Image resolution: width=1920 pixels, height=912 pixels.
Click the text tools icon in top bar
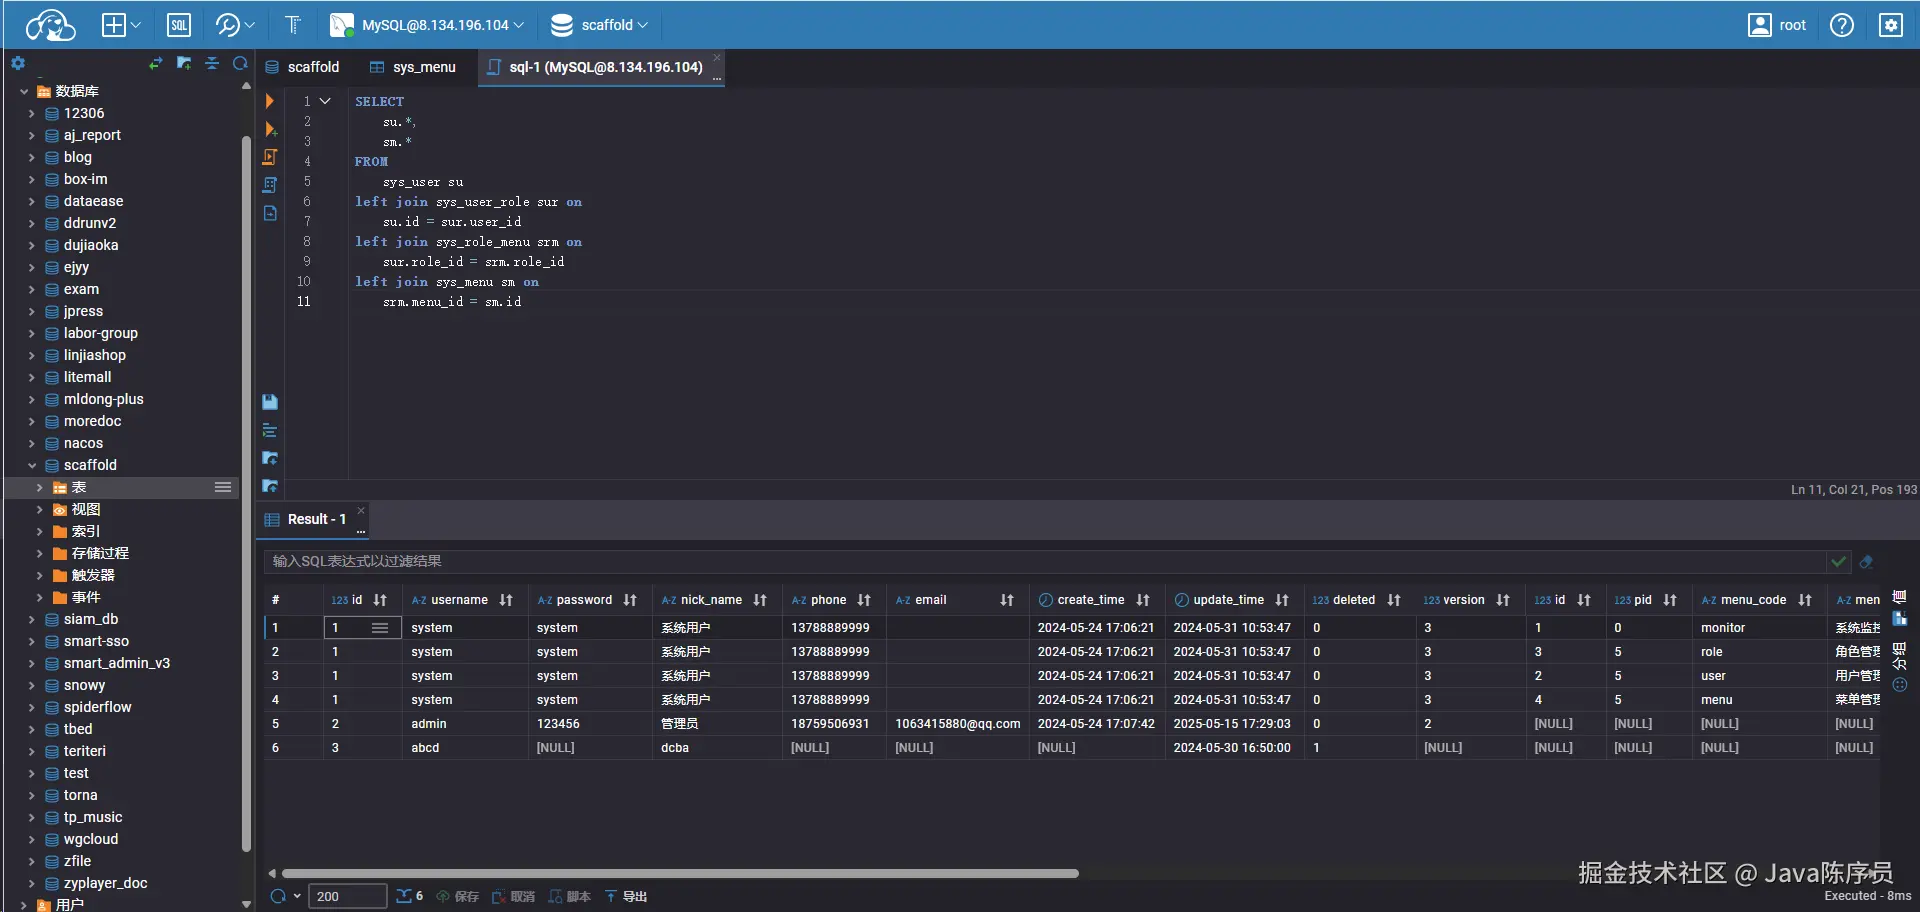293,25
